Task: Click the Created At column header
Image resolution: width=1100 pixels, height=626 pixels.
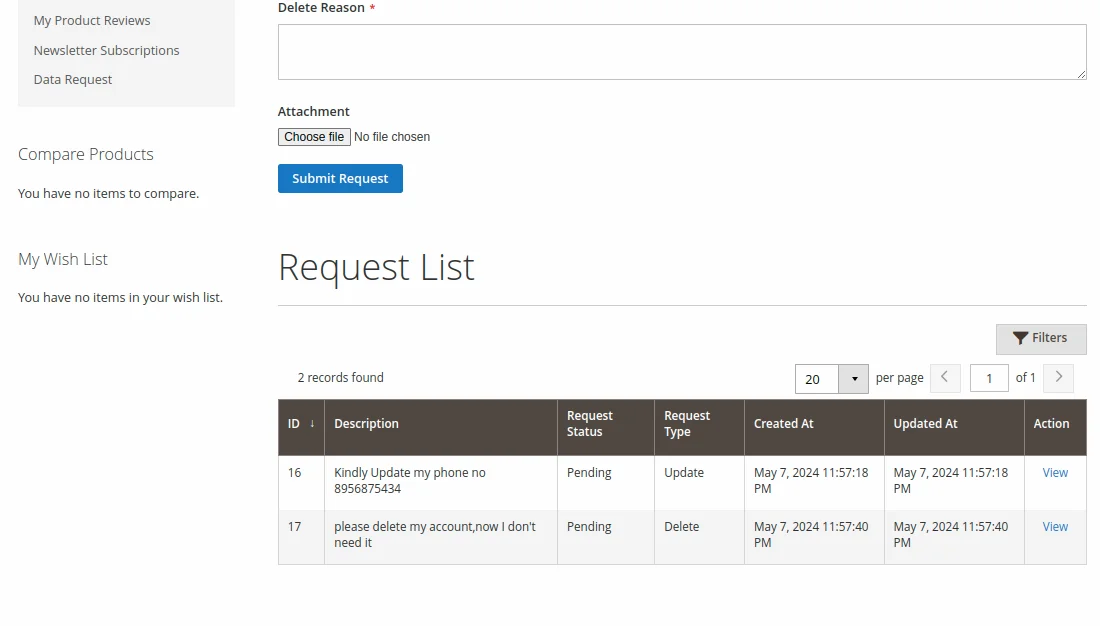Action: pos(784,423)
